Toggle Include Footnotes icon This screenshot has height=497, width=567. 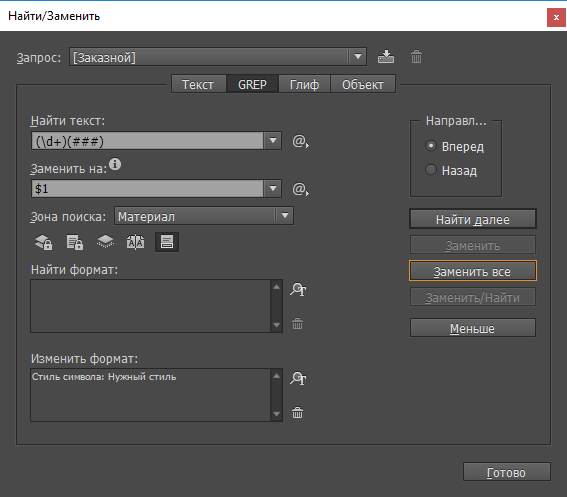[x=167, y=242]
